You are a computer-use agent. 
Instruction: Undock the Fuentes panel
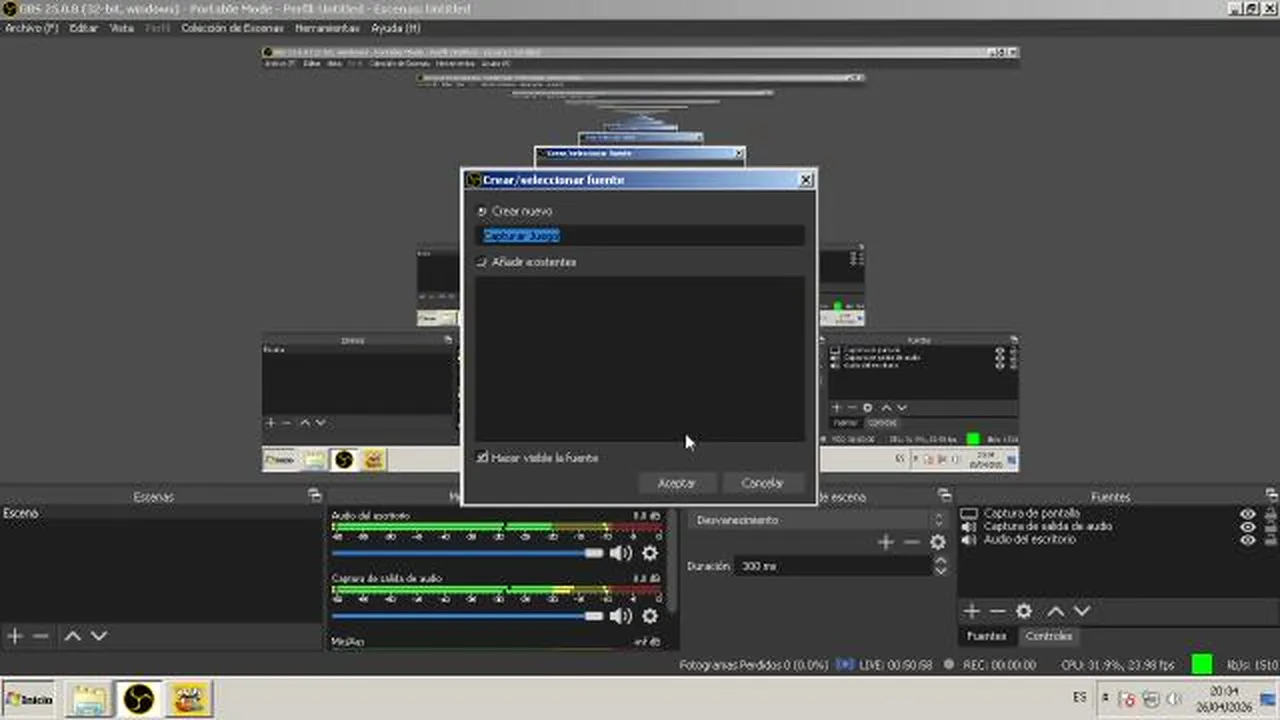click(1271, 496)
